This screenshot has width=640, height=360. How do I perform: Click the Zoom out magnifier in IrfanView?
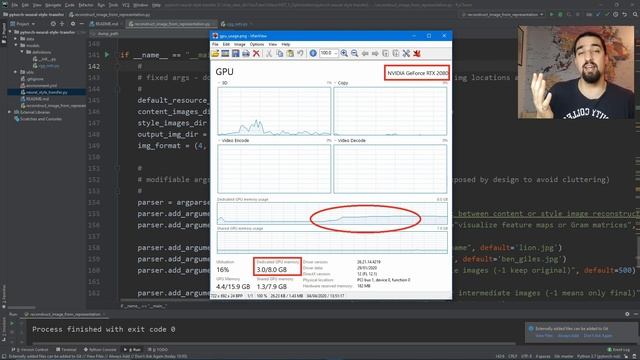(354, 53)
